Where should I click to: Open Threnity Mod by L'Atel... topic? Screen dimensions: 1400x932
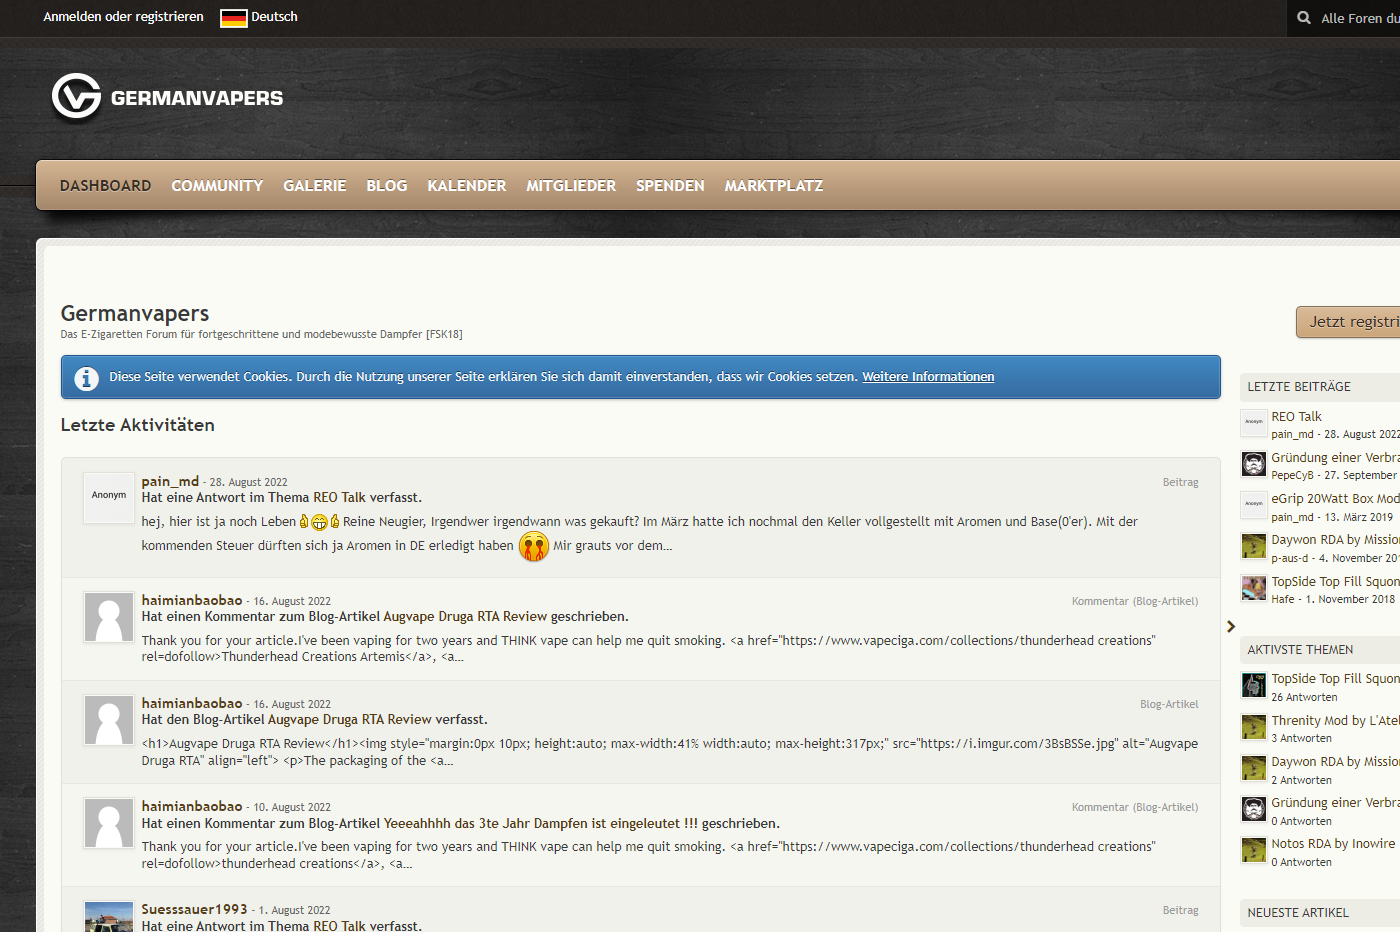coord(1335,721)
